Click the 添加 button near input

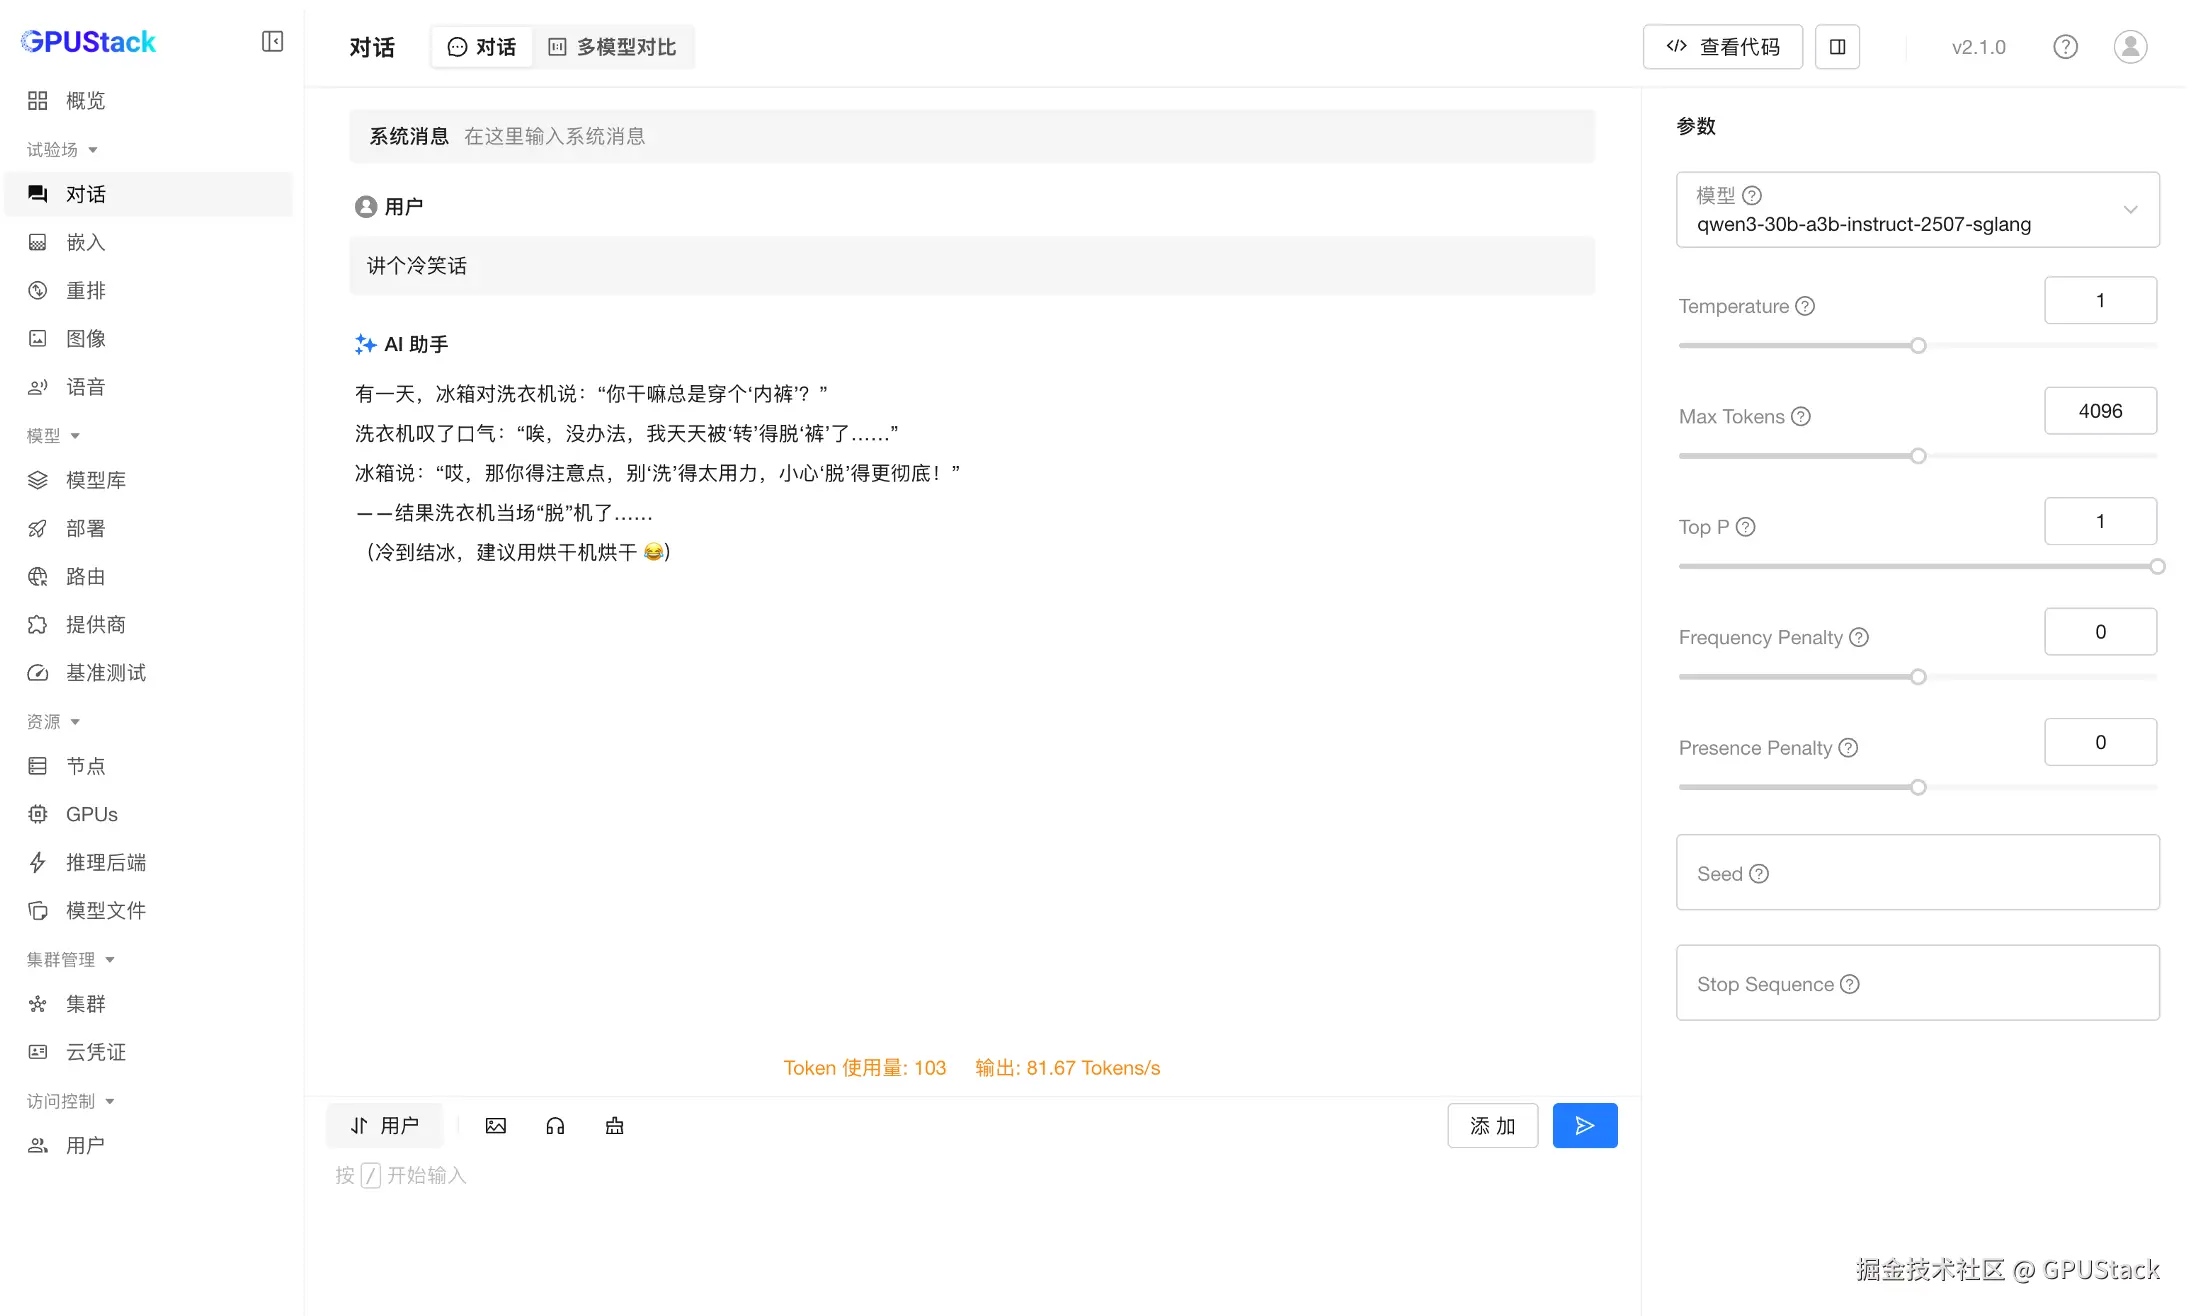[1492, 1125]
